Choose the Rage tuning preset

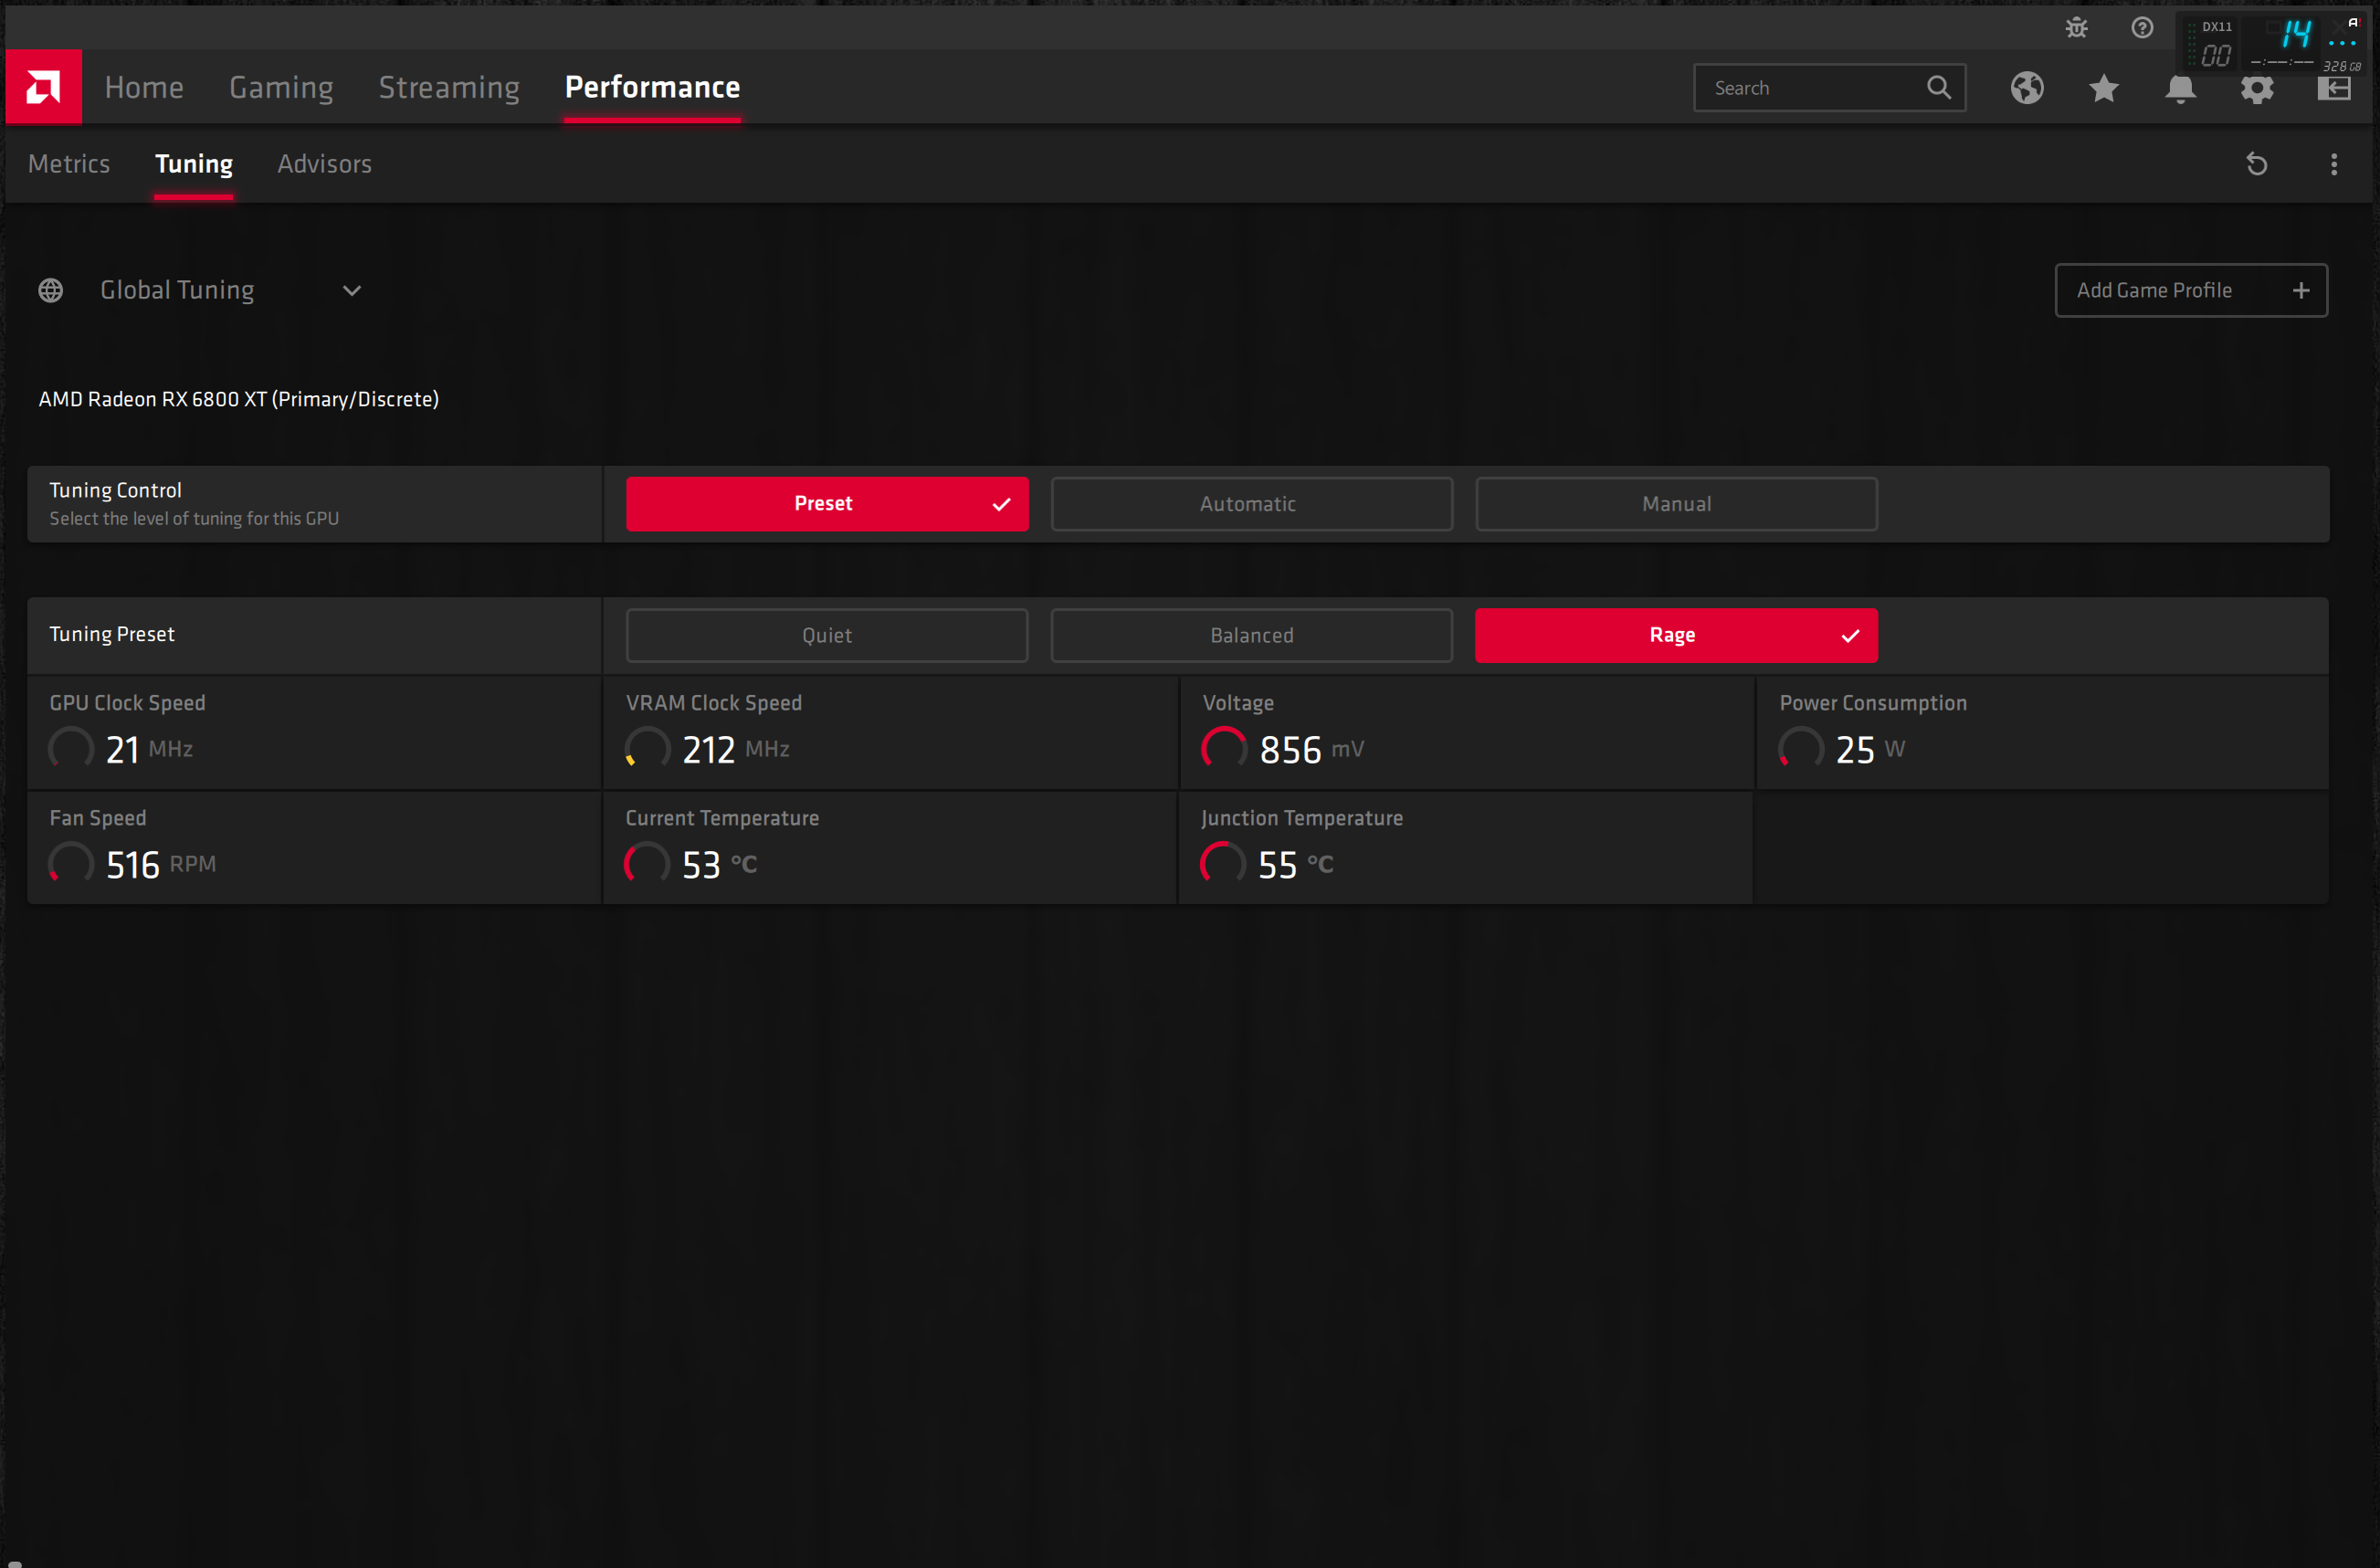click(1676, 636)
